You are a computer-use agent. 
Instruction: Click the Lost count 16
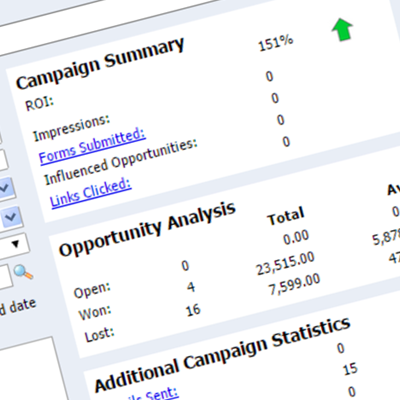click(x=193, y=310)
